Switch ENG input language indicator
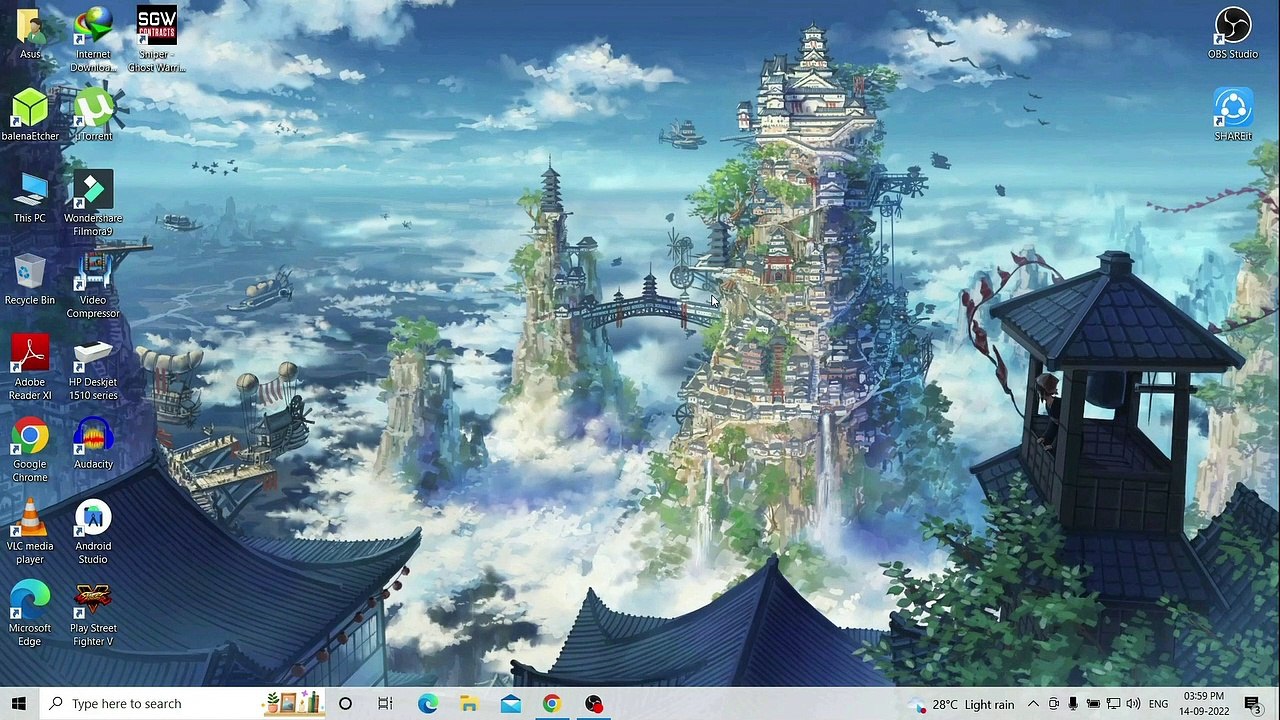1280x720 pixels. pyautogui.click(x=1158, y=704)
